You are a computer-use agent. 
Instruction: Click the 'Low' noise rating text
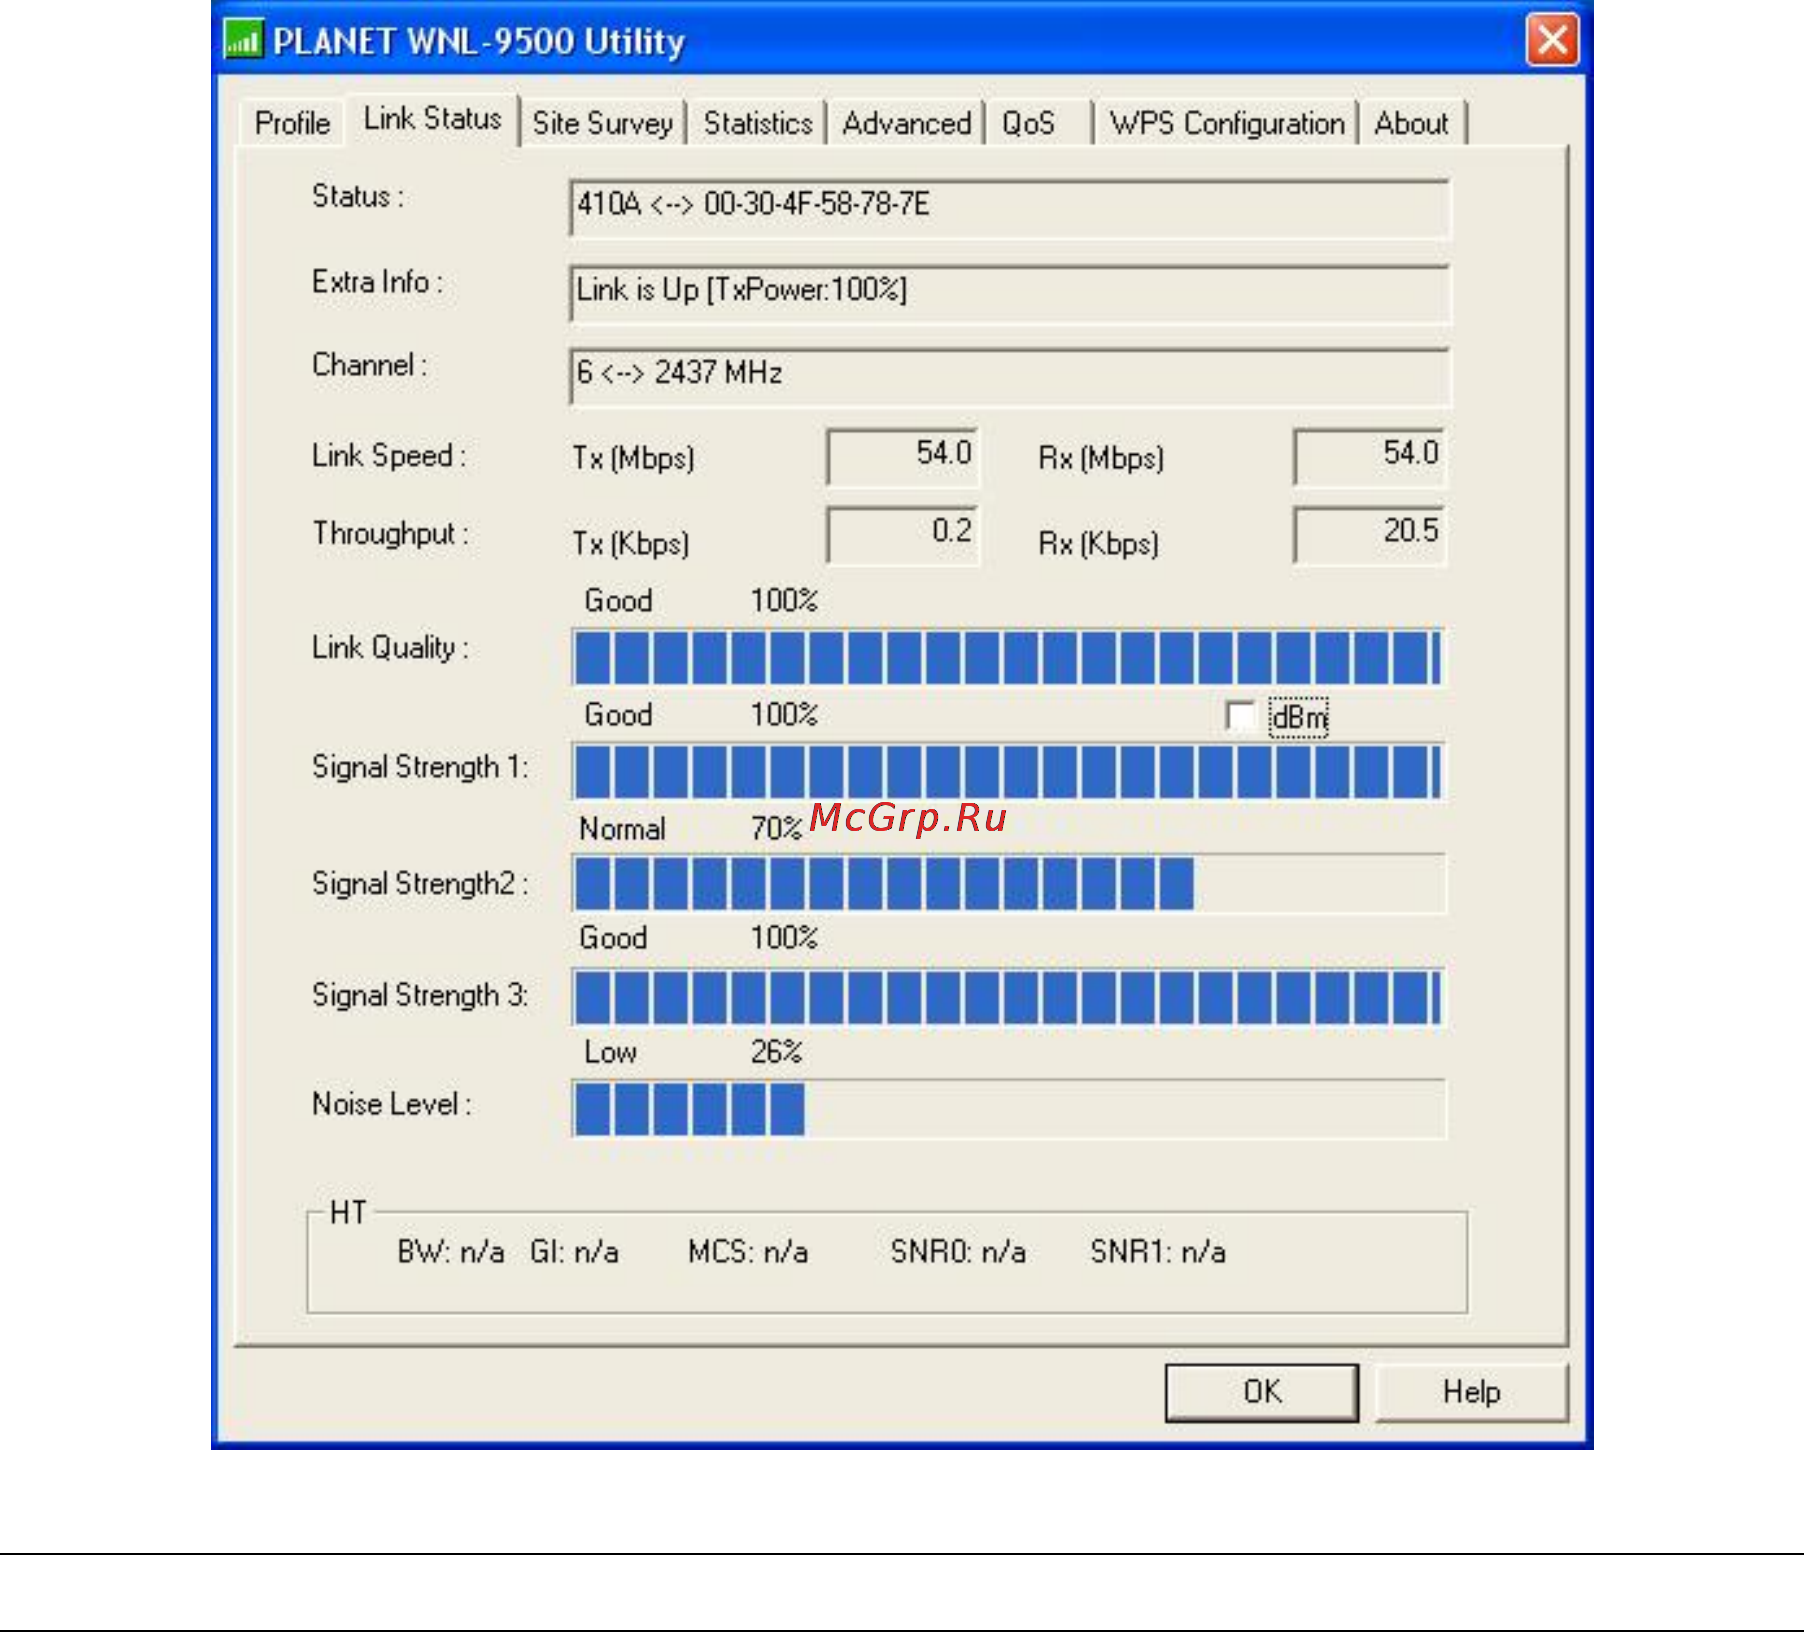tap(610, 1052)
